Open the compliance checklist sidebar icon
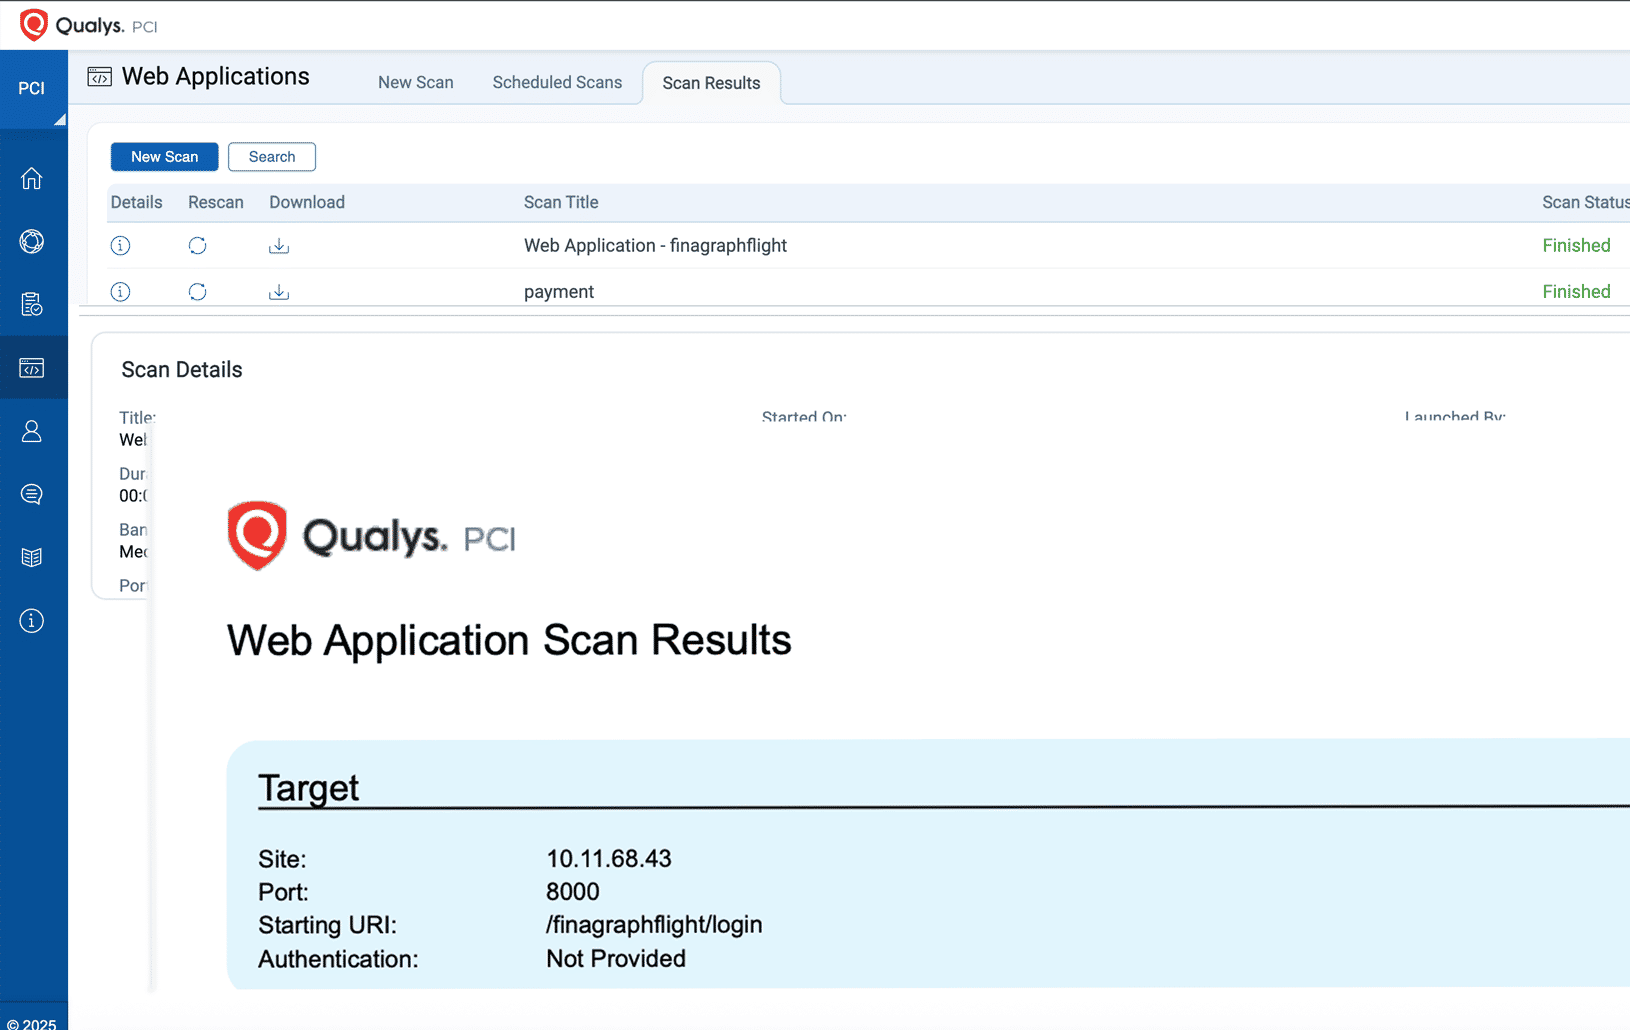Screen dimensions: 1630x1030 point(32,304)
